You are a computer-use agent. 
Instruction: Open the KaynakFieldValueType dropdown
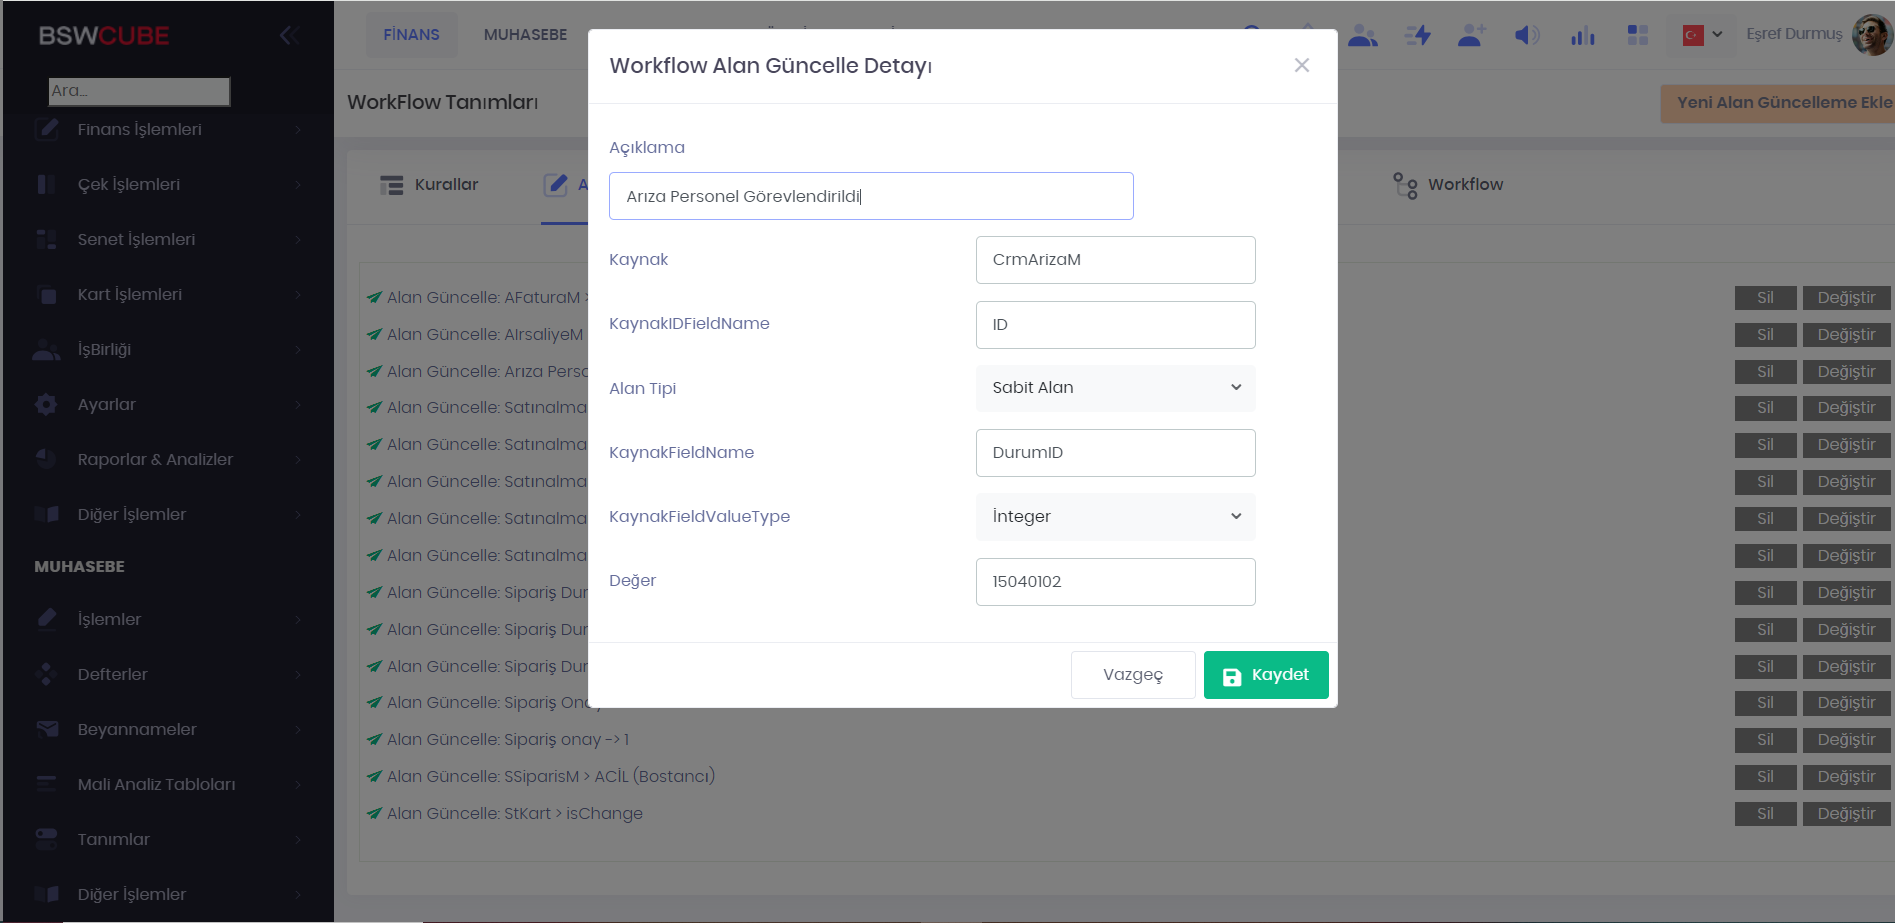(1115, 517)
